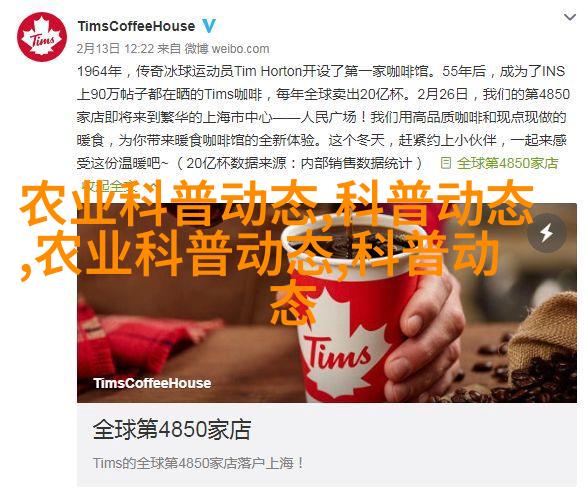Open the Tims maple leaf avatar

point(42,37)
